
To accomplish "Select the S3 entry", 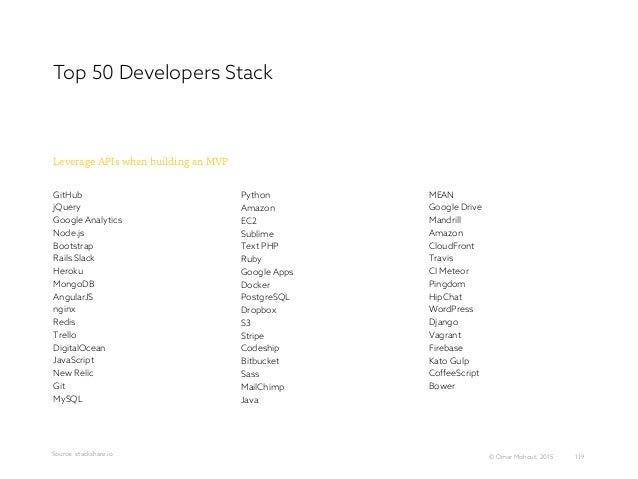I will coord(246,323).
